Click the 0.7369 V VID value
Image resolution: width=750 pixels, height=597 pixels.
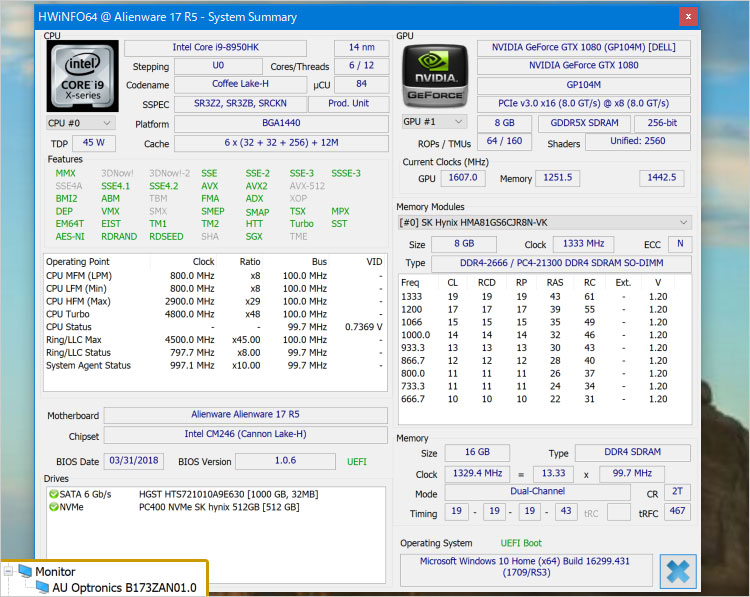point(364,327)
